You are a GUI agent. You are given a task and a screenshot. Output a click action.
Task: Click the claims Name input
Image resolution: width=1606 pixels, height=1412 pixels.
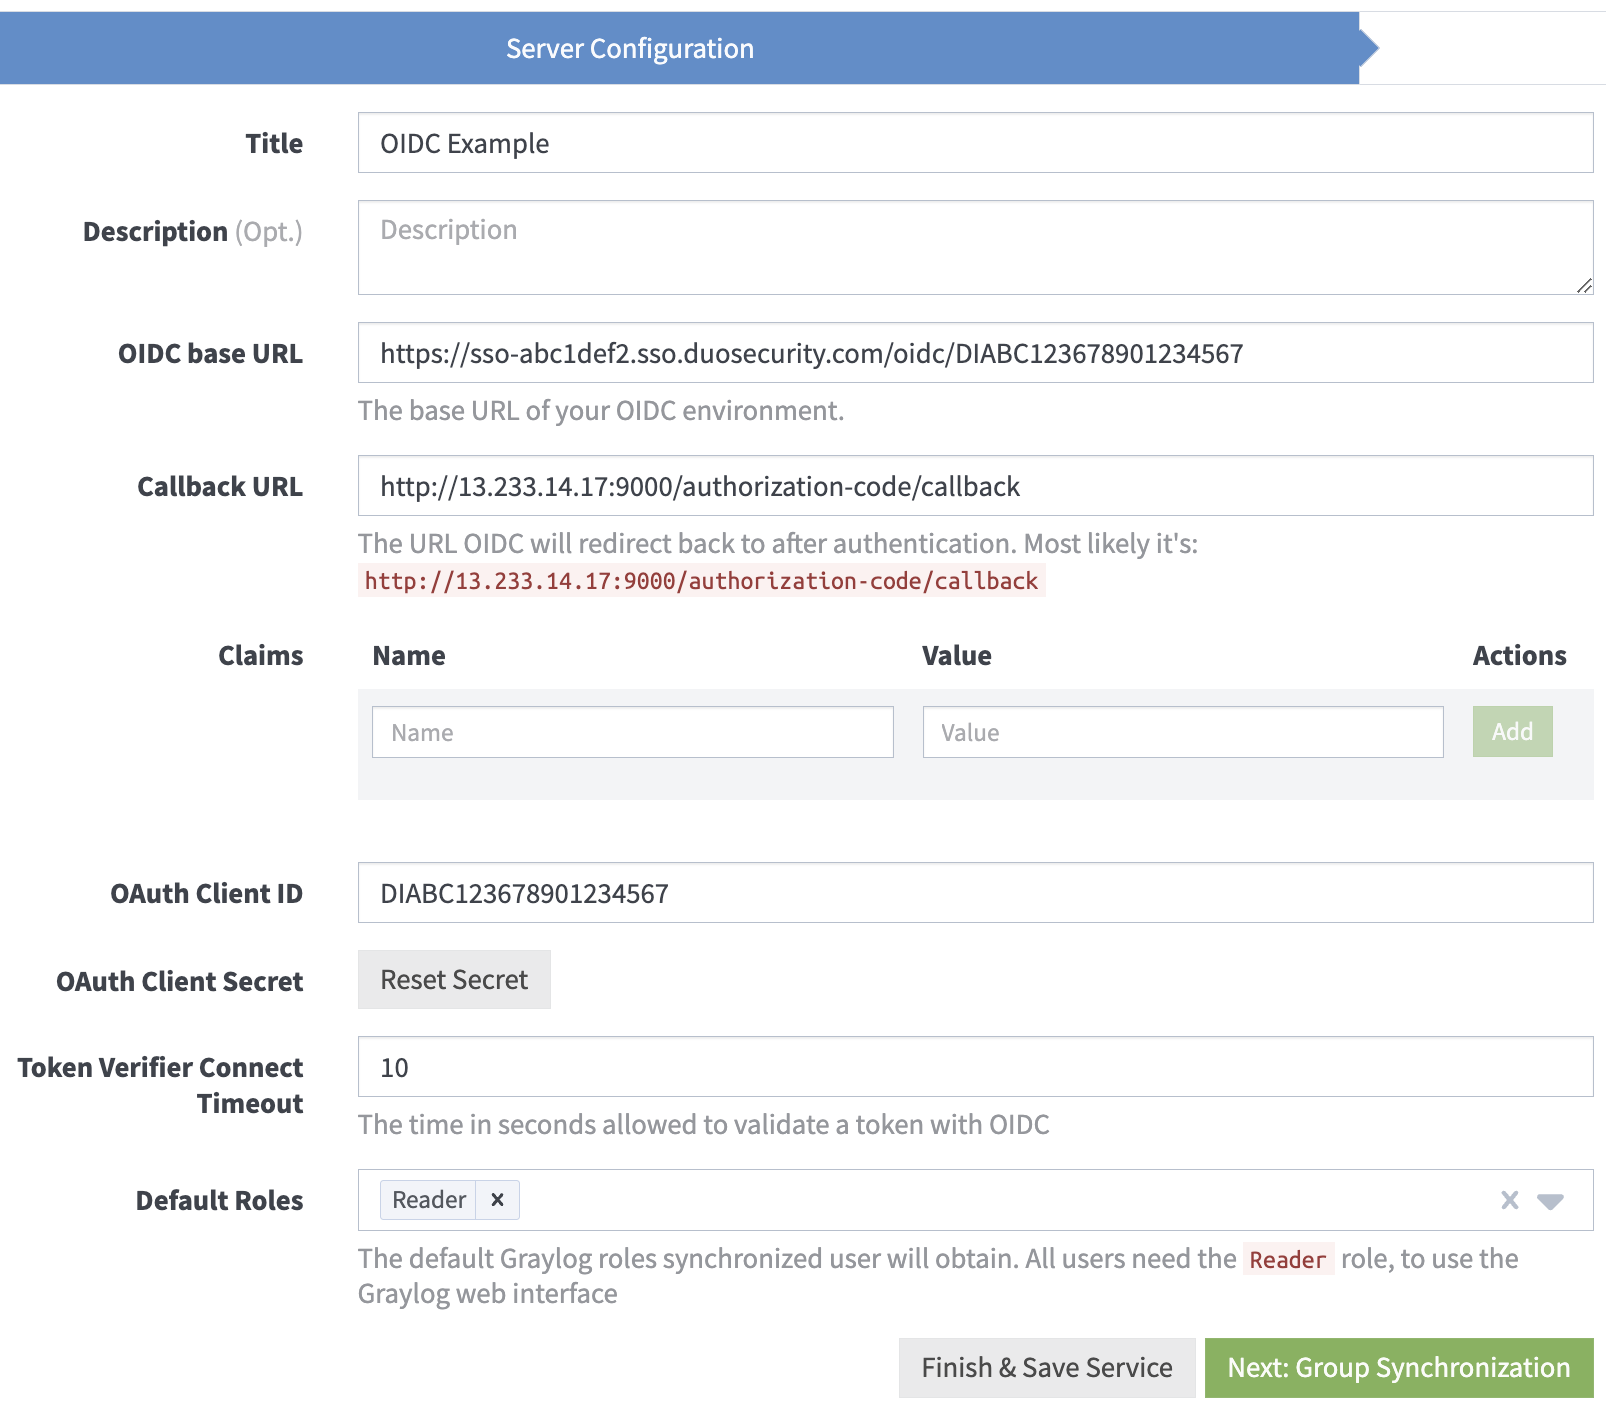click(633, 731)
